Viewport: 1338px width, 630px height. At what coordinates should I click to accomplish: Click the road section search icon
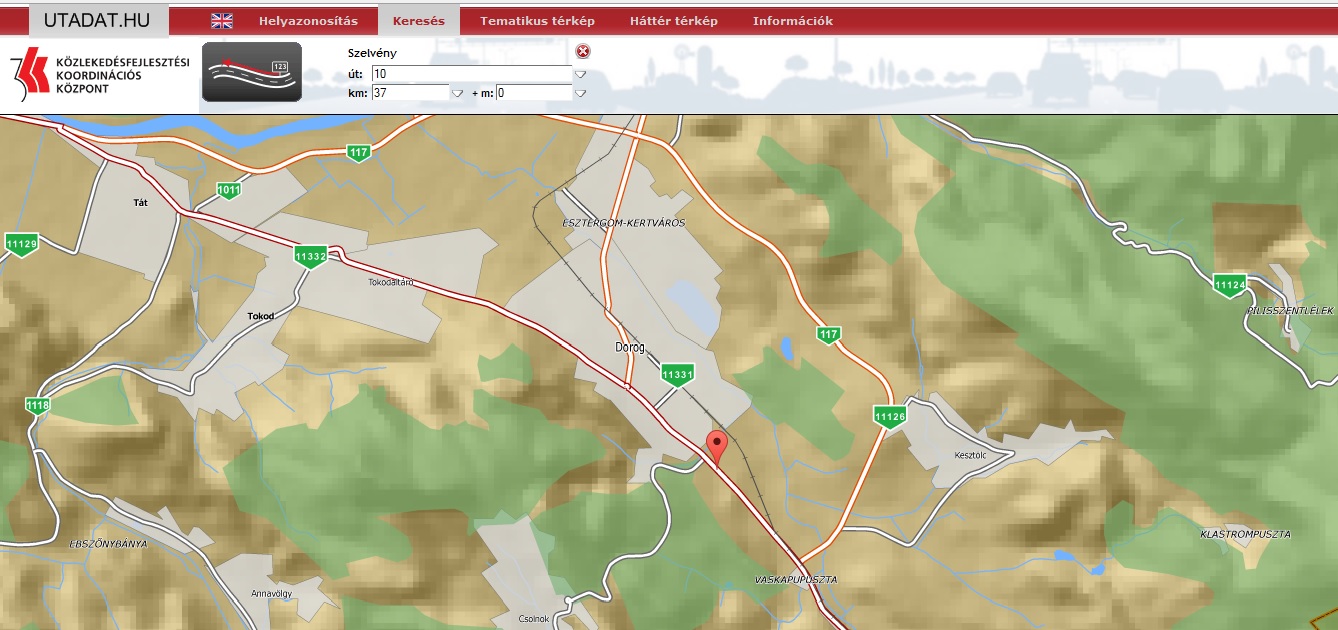[x=252, y=72]
